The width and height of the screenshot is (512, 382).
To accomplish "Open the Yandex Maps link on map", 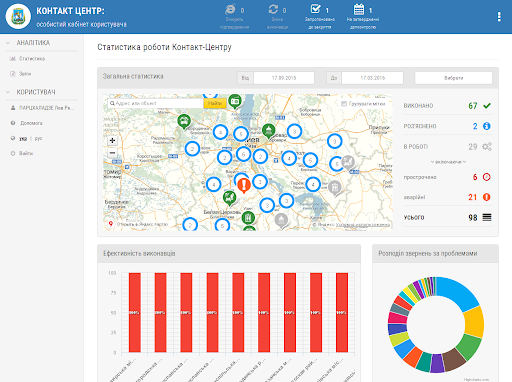I will click(x=142, y=224).
